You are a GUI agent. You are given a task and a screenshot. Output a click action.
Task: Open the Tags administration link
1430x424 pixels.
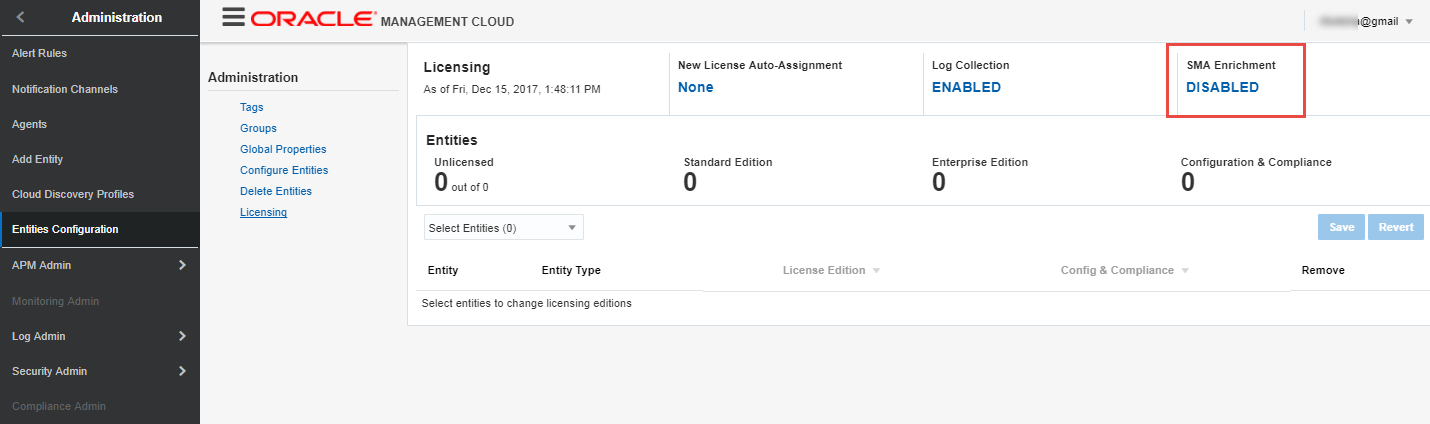252,107
